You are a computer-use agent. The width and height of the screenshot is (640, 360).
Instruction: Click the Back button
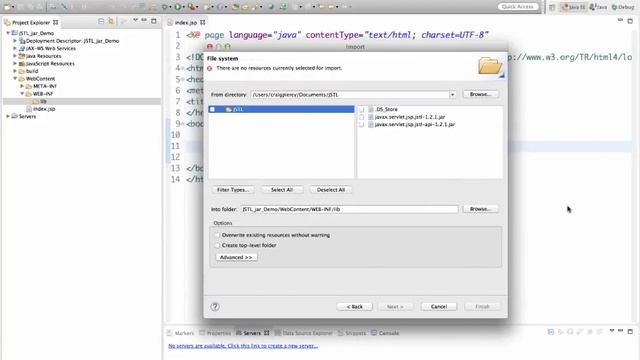pyautogui.click(x=354, y=307)
